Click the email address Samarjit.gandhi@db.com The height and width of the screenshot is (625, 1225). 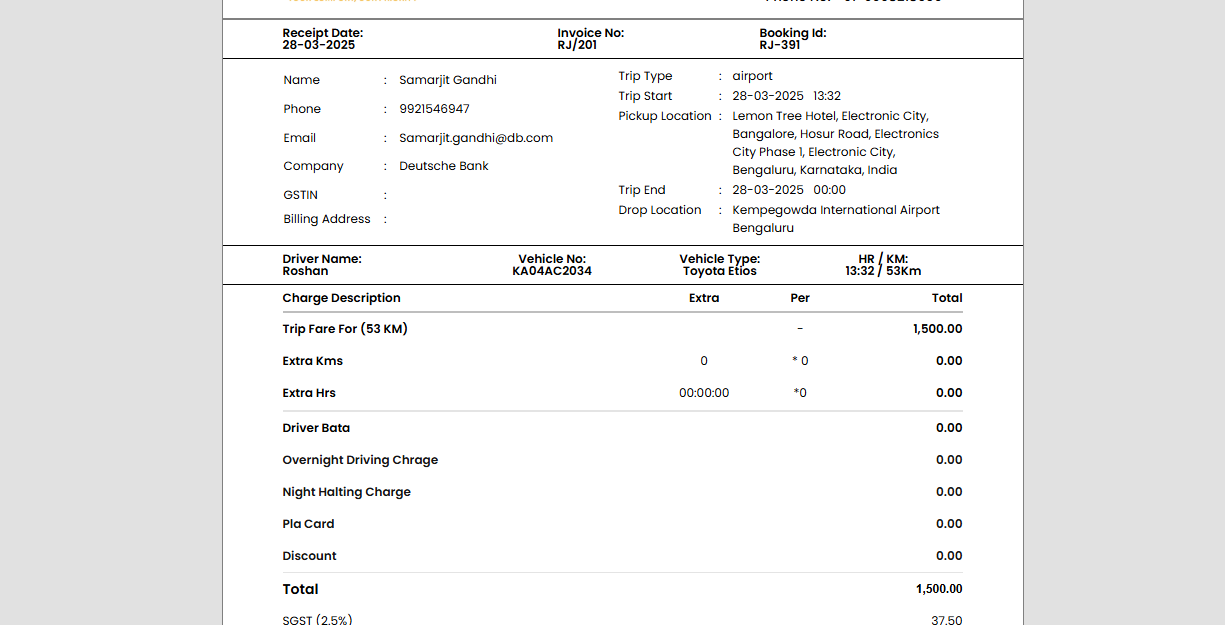[x=475, y=138]
